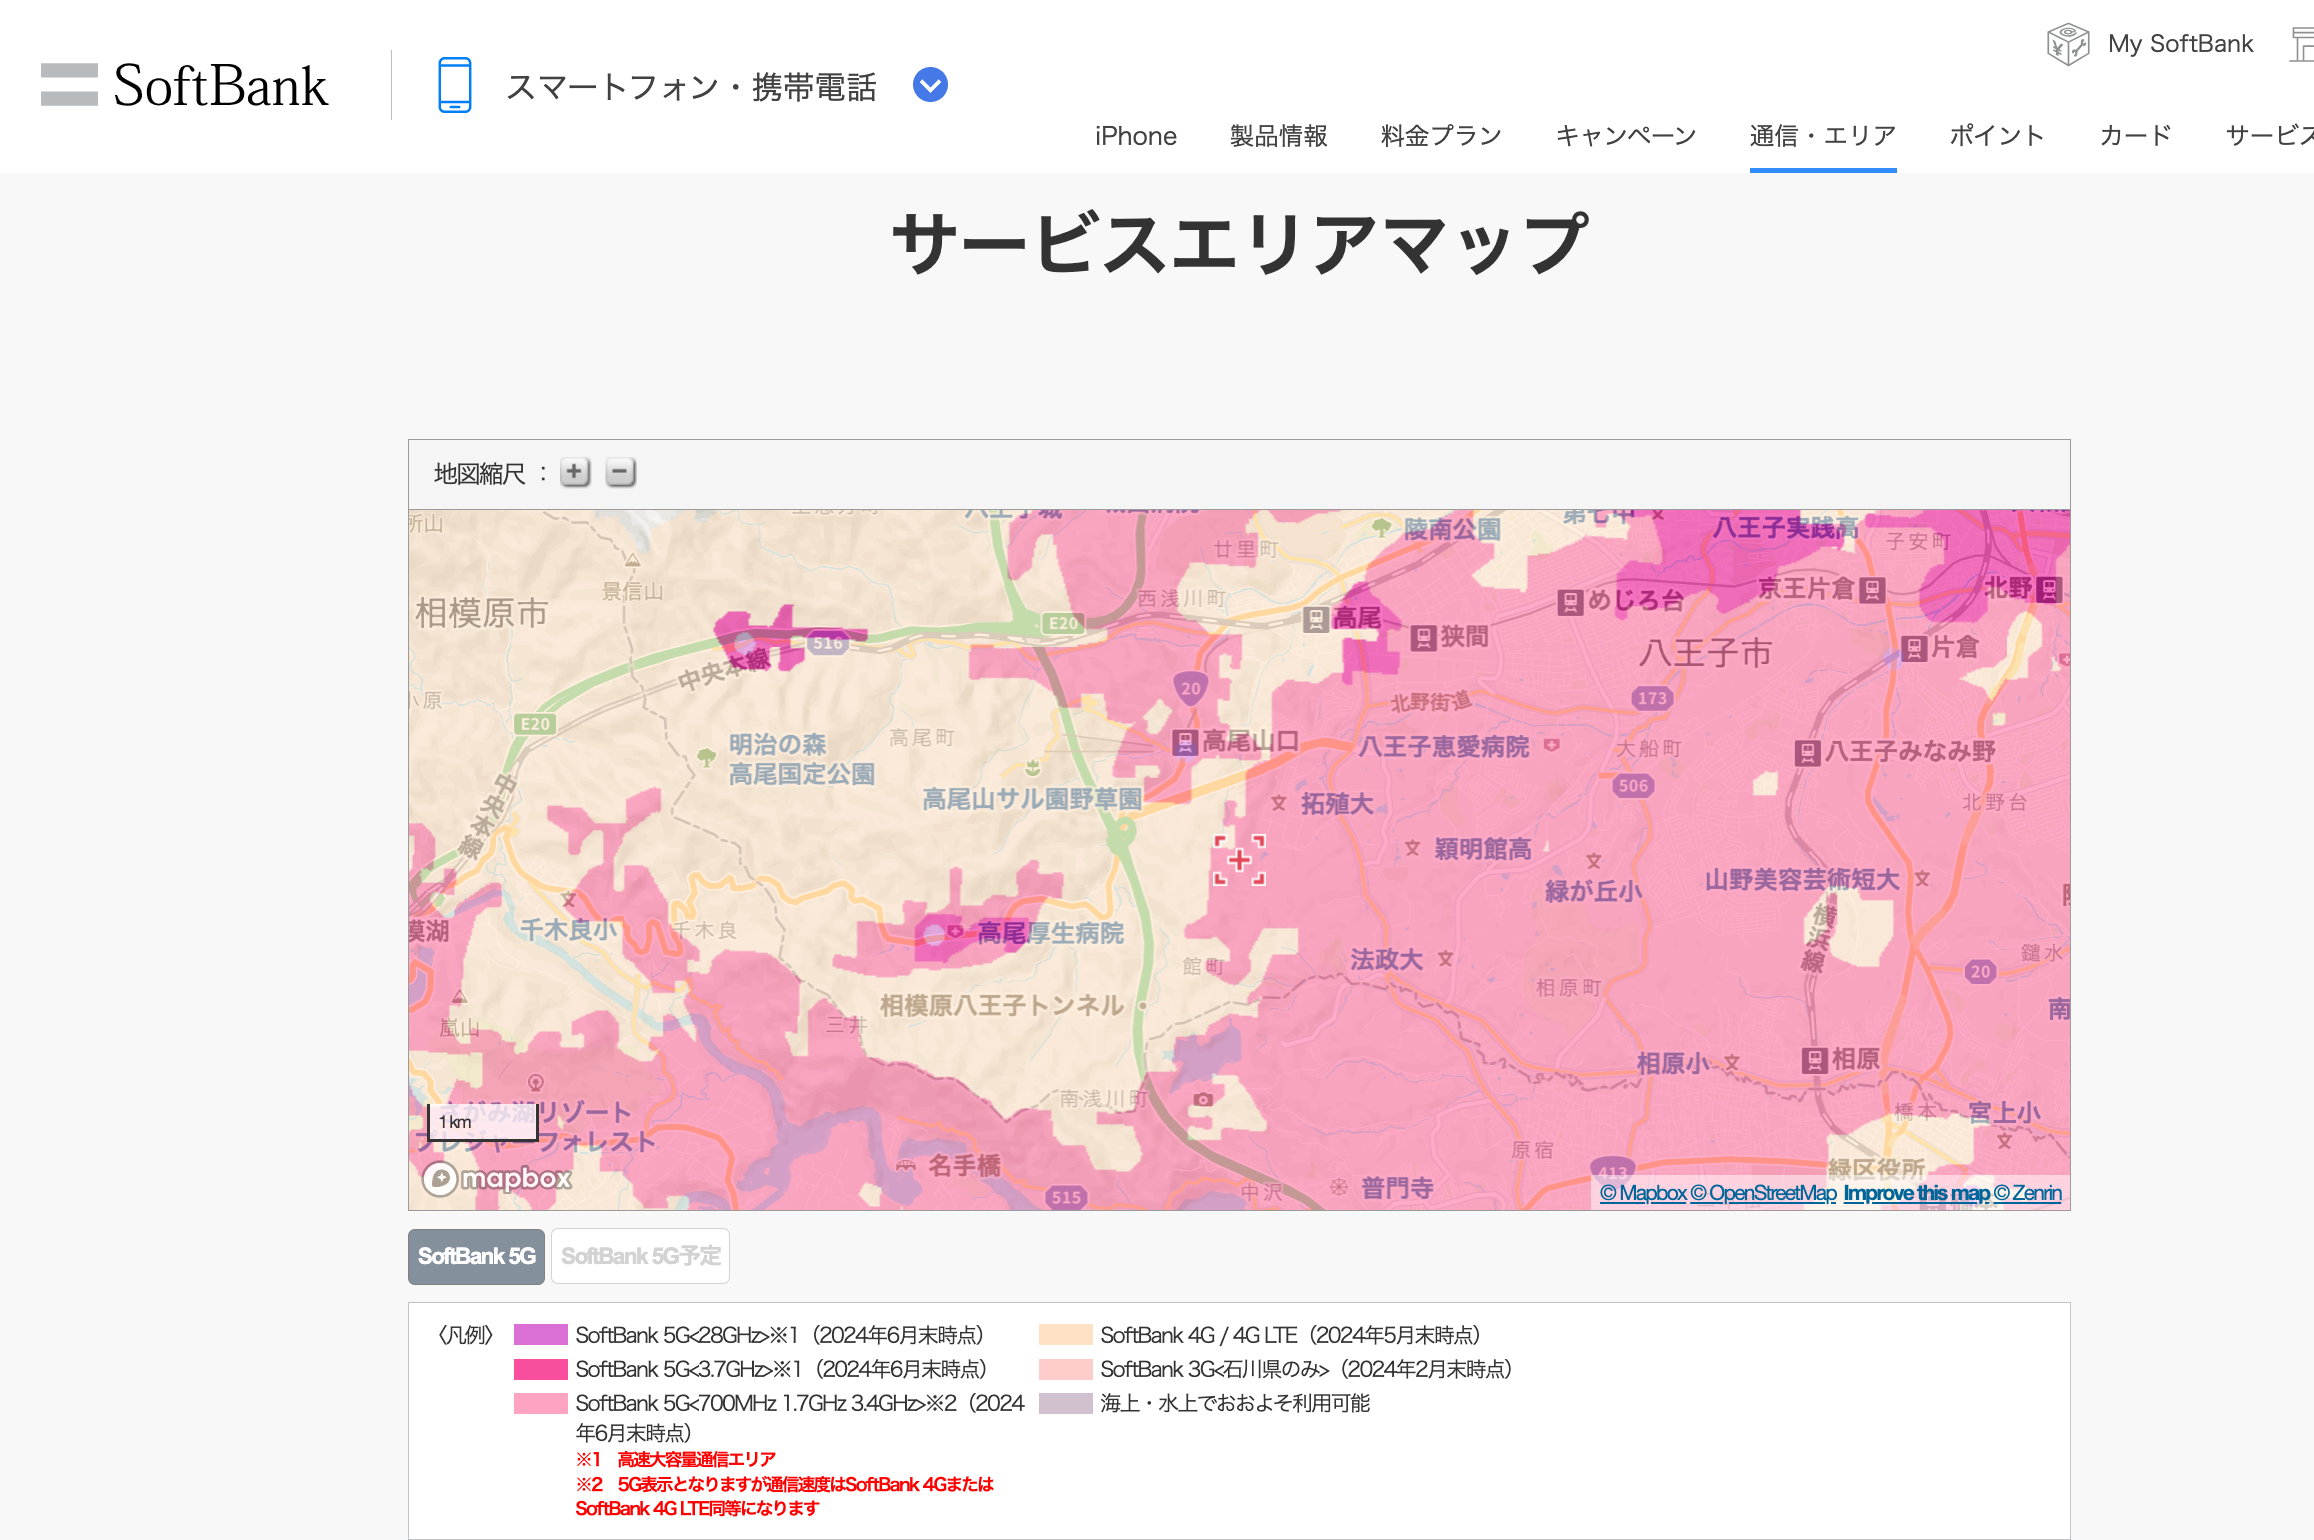
Task: Click the 5G 700MHz legend color swatch
Action: 540,1403
